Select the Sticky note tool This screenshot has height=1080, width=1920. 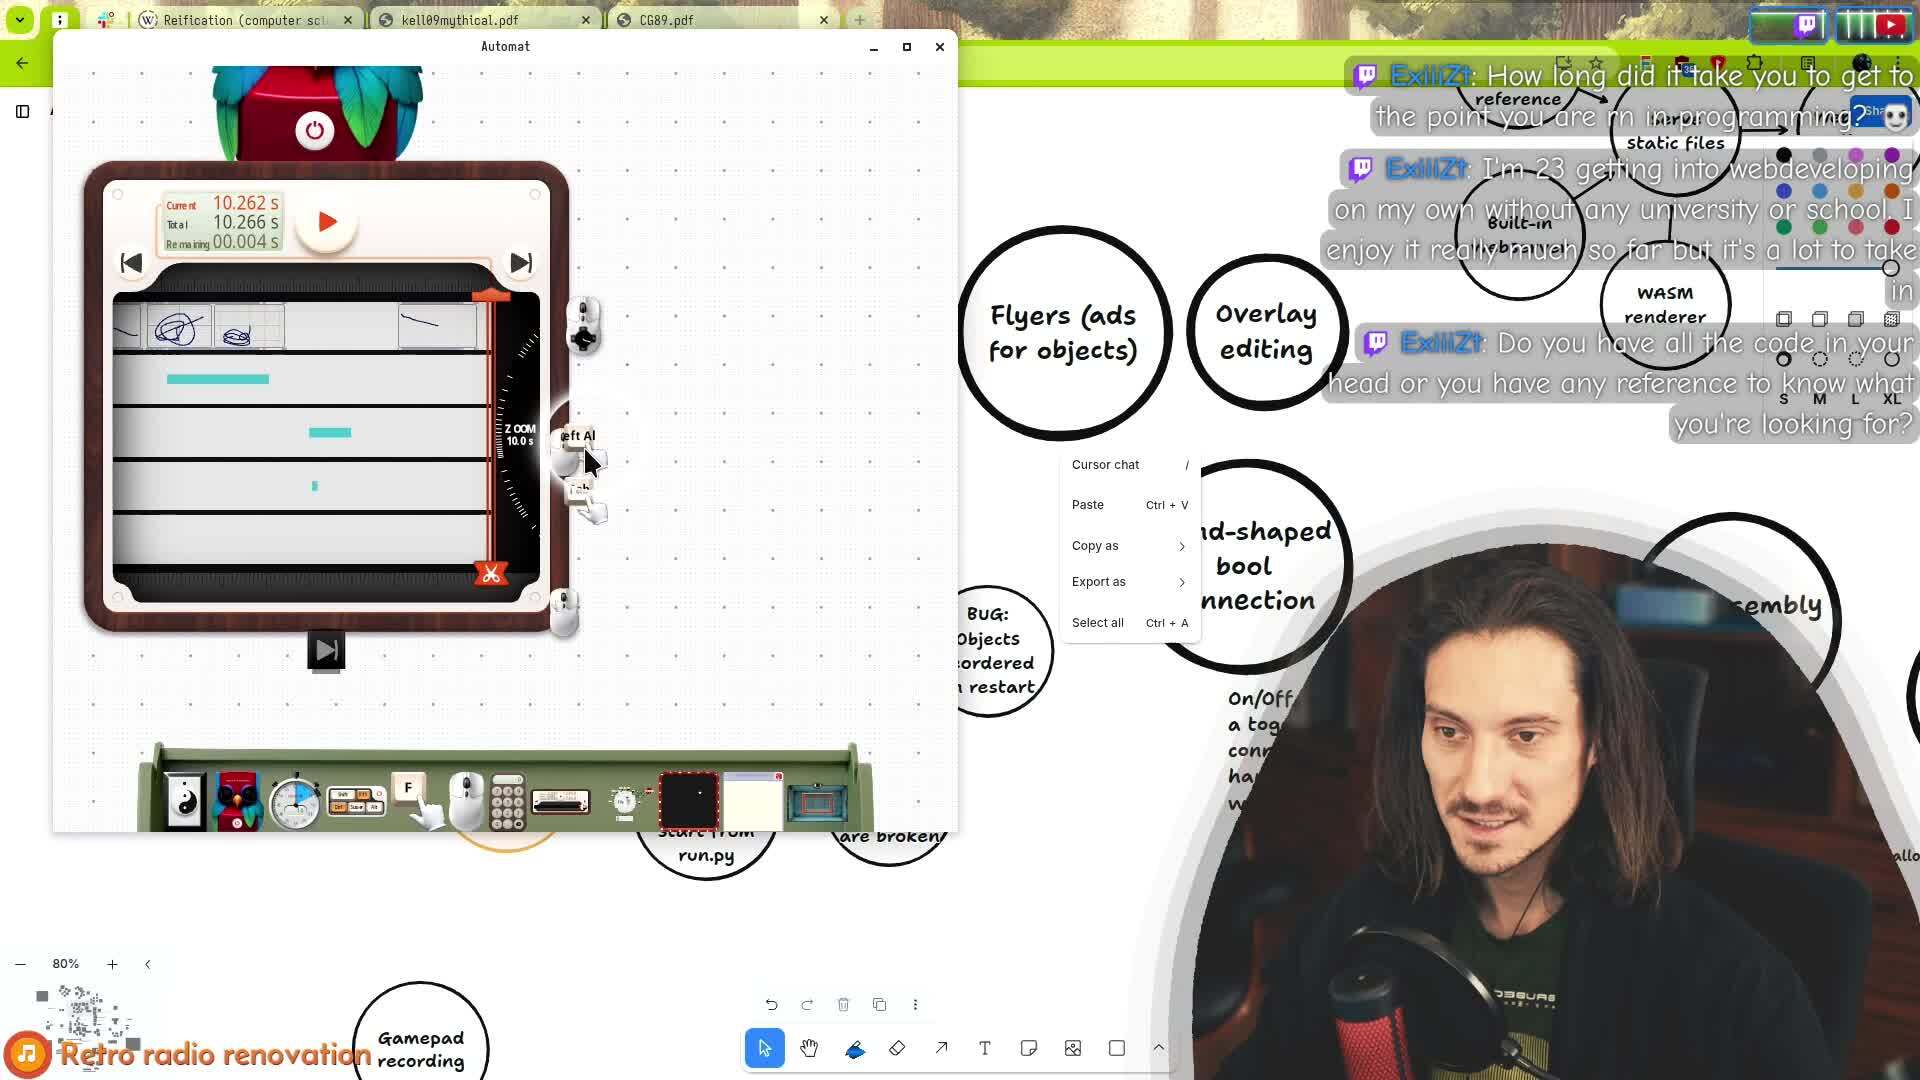pyautogui.click(x=1029, y=1048)
